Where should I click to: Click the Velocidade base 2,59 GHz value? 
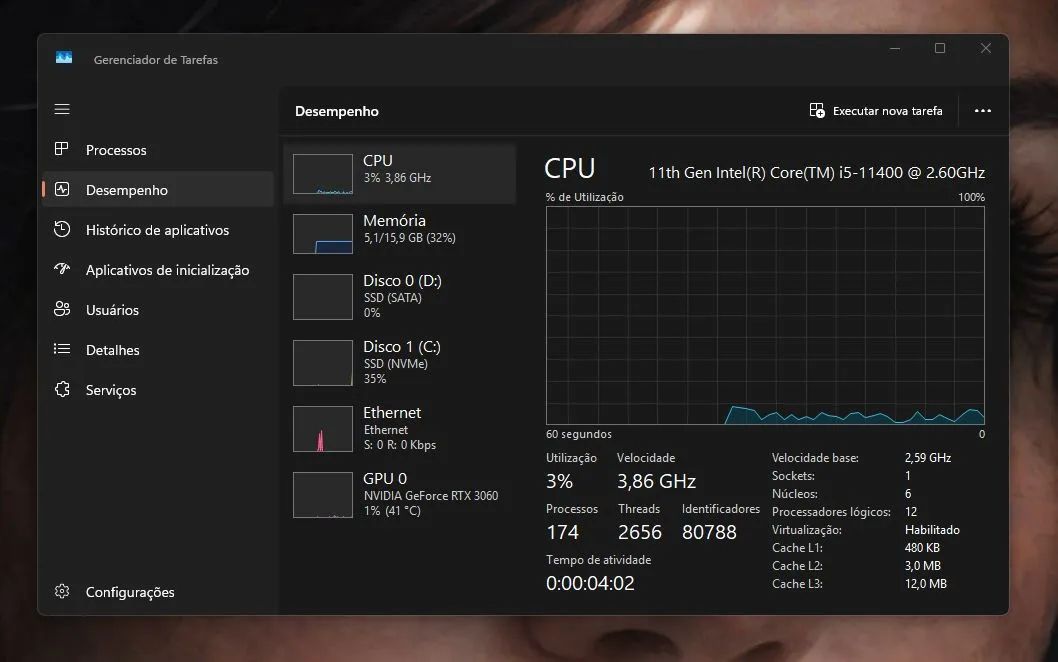point(928,458)
